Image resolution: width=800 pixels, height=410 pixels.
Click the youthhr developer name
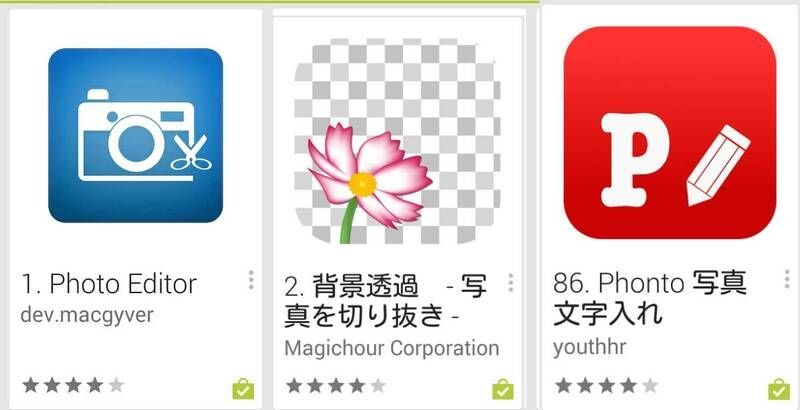click(x=589, y=347)
